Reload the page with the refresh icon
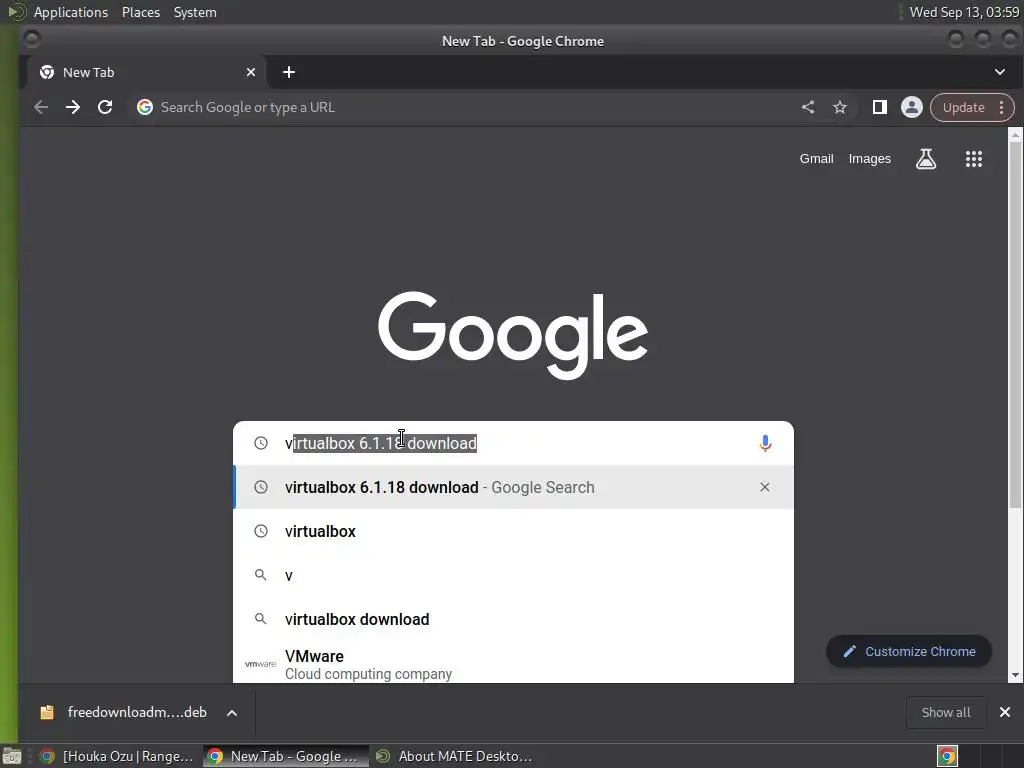This screenshot has width=1024, height=768. coord(105,107)
